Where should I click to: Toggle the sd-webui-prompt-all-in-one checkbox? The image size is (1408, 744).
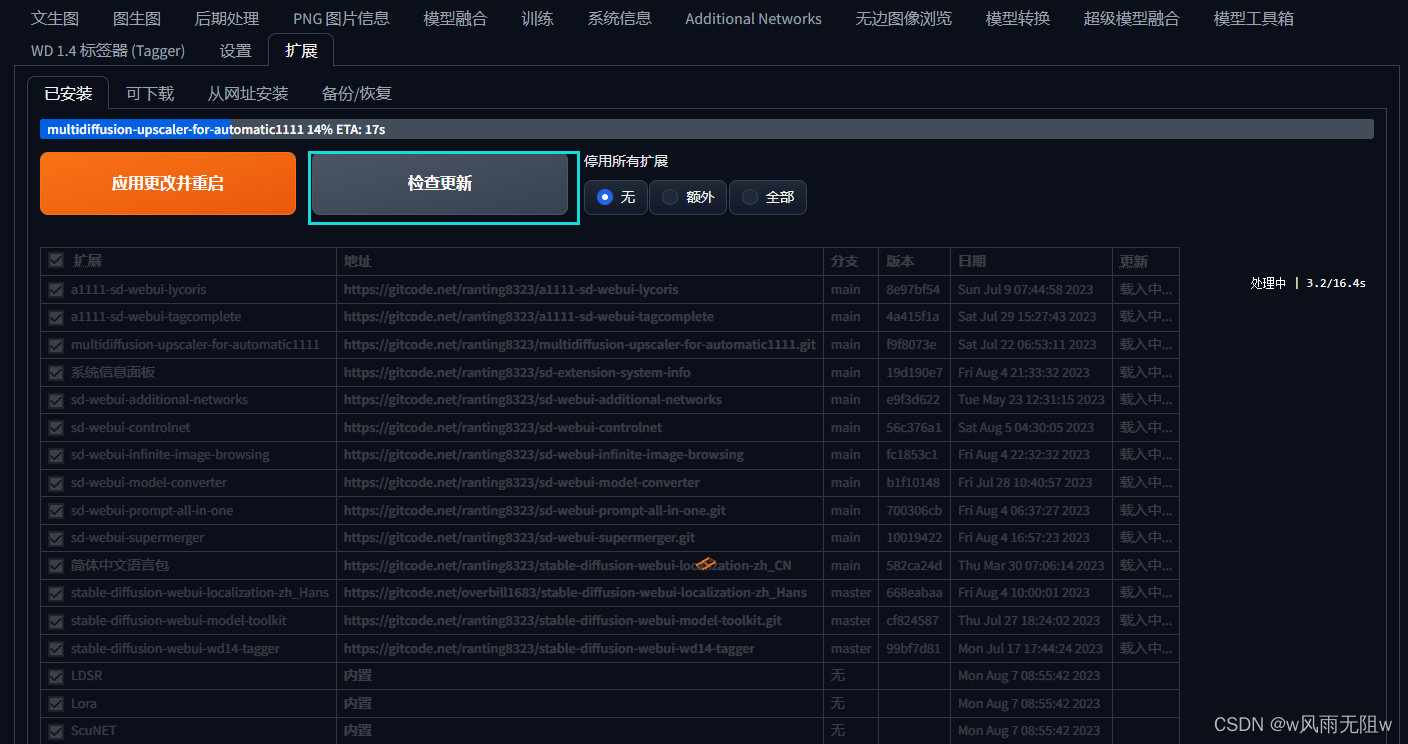[56, 510]
